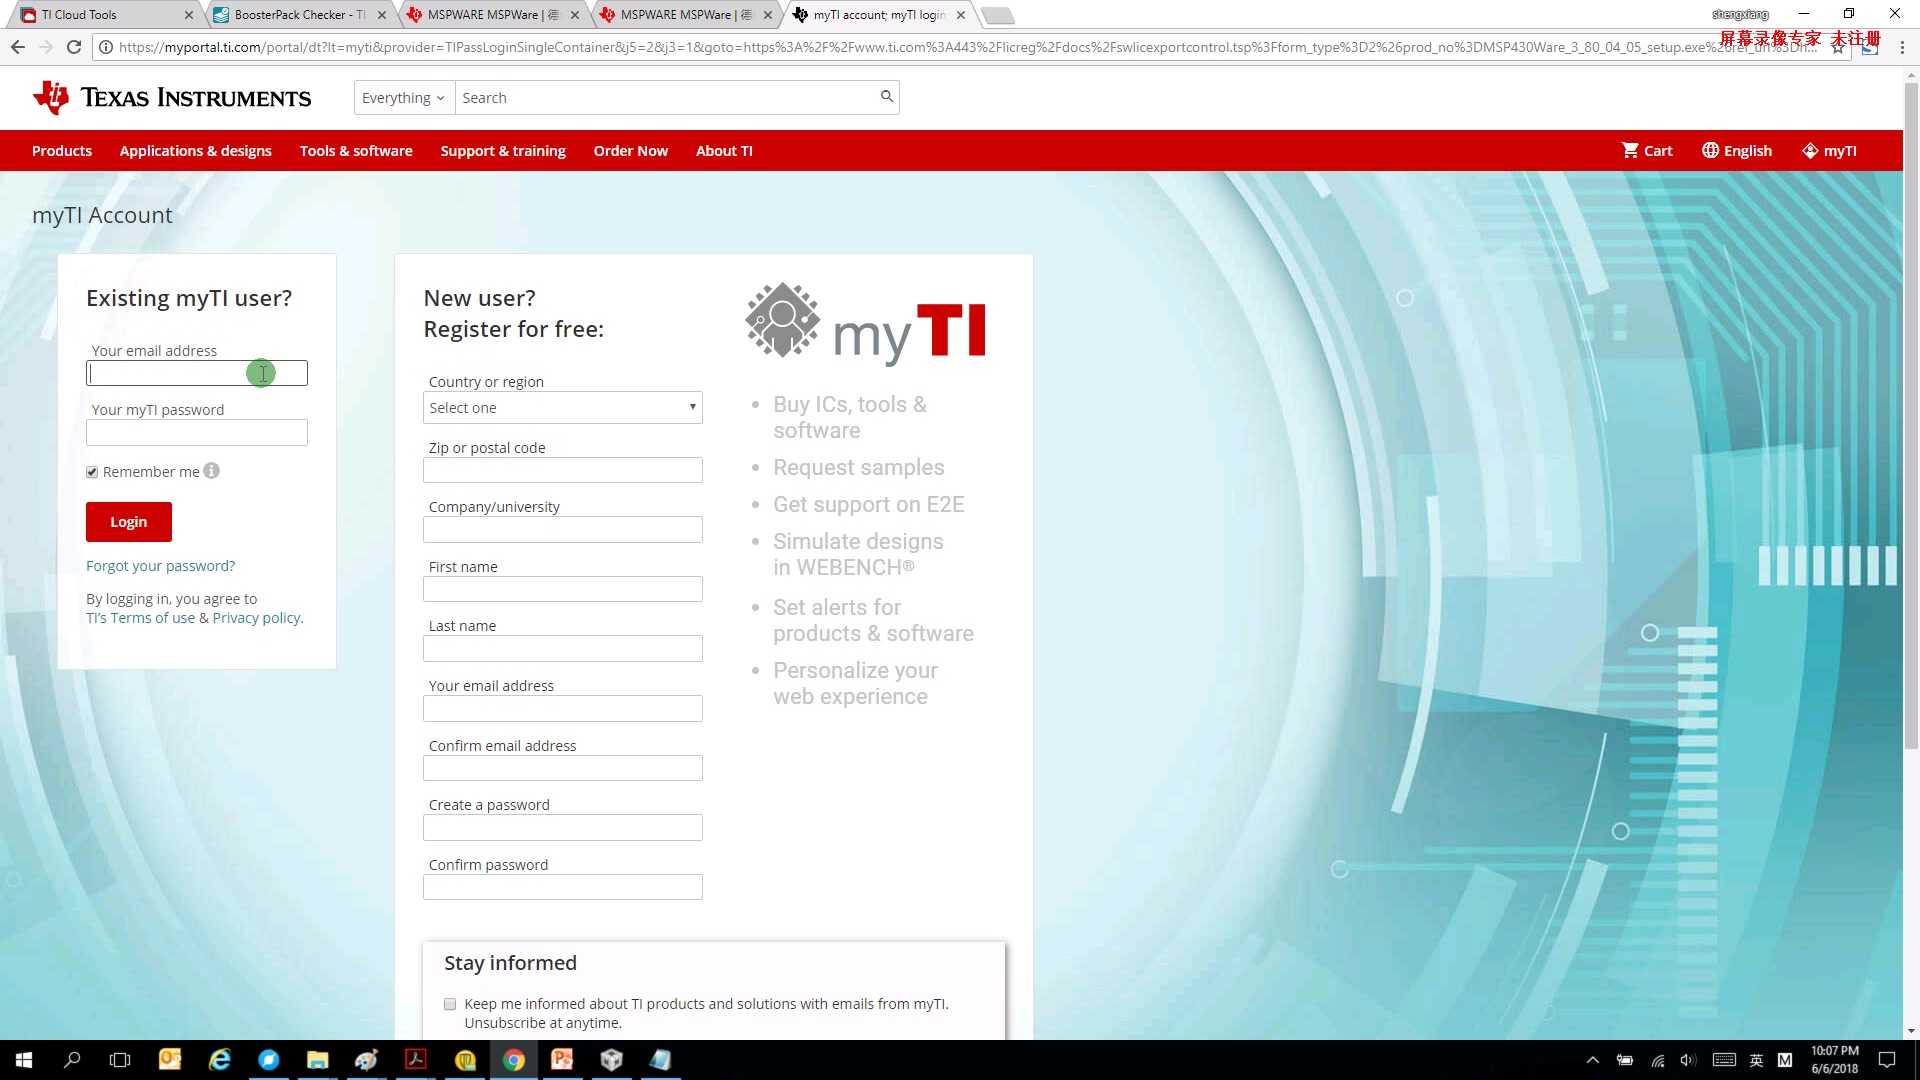The height and width of the screenshot is (1080, 1920).
Task: Click the Remember me info icon
Action: (x=212, y=470)
